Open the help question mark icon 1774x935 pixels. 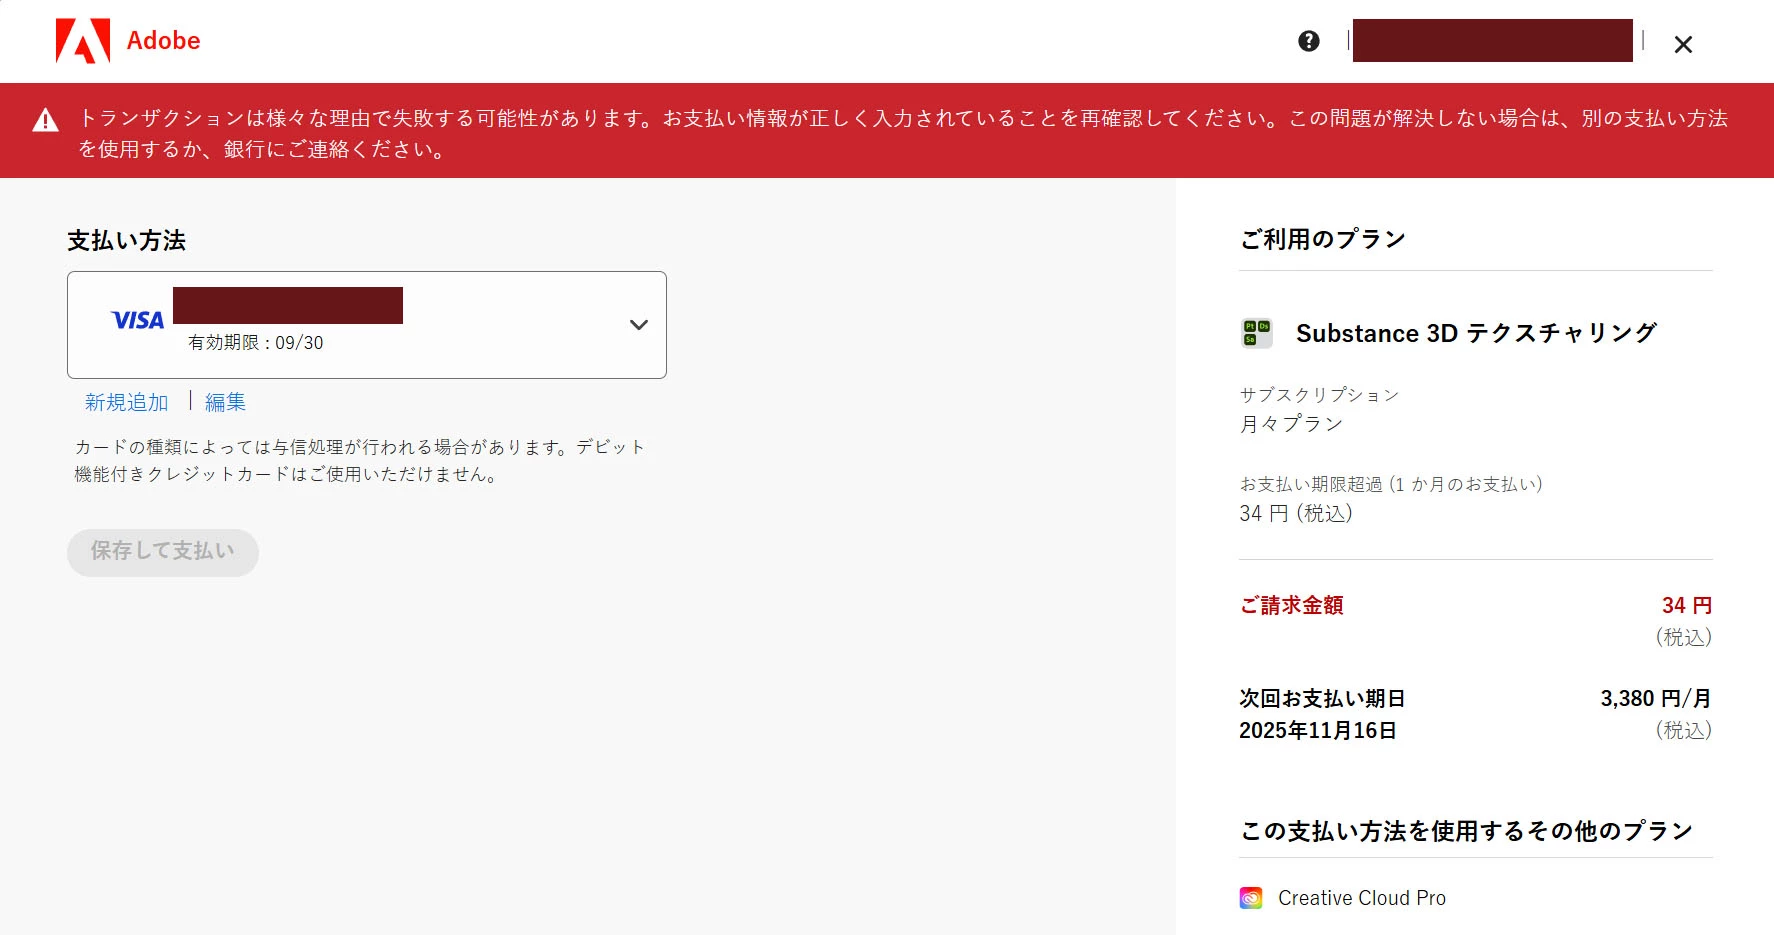point(1309,41)
